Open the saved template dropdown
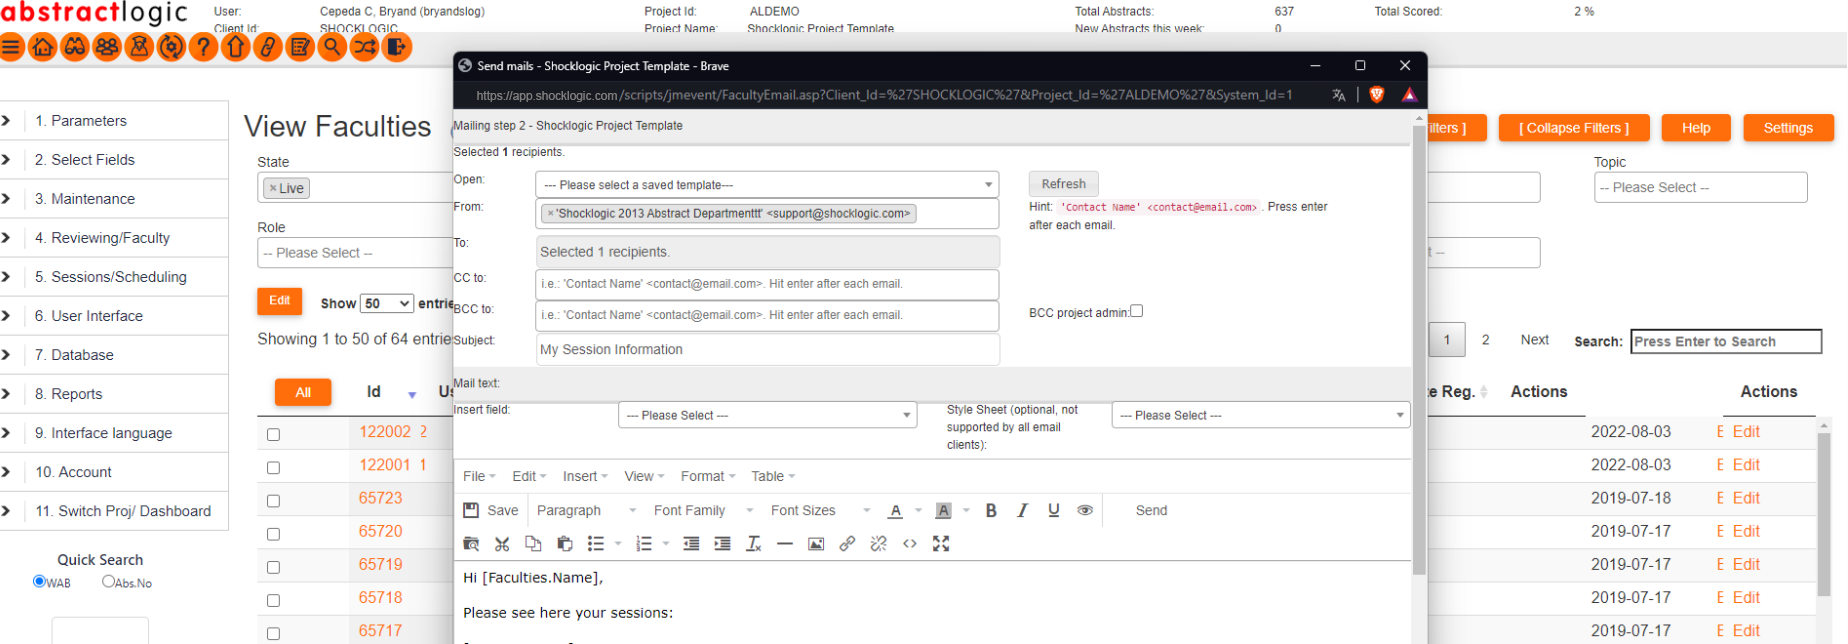The height and width of the screenshot is (644, 1848). coord(767,185)
